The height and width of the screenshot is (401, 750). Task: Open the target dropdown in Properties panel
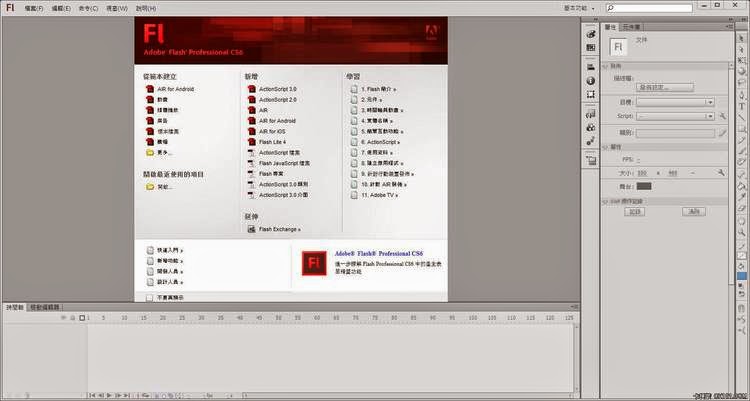[675, 102]
